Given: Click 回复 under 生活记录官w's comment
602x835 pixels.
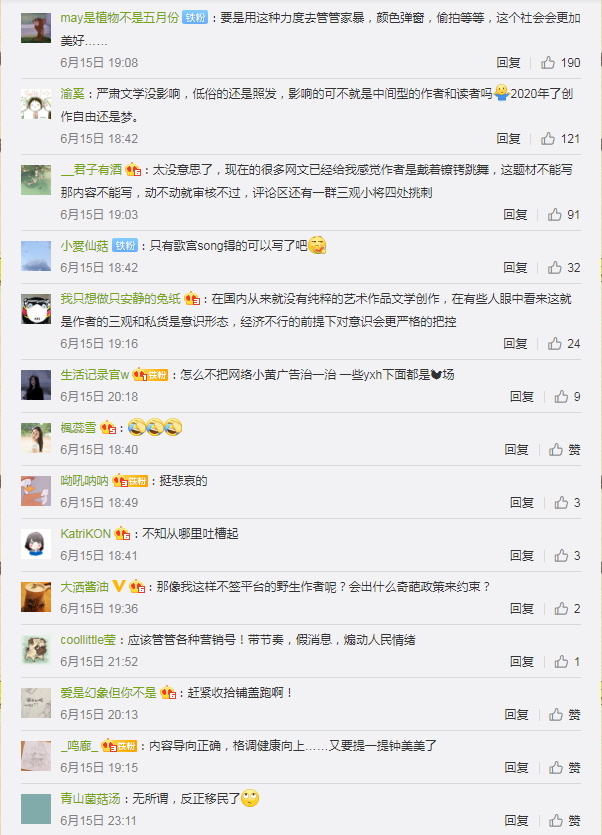Looking at the screenshot, I should pos(522,396).
